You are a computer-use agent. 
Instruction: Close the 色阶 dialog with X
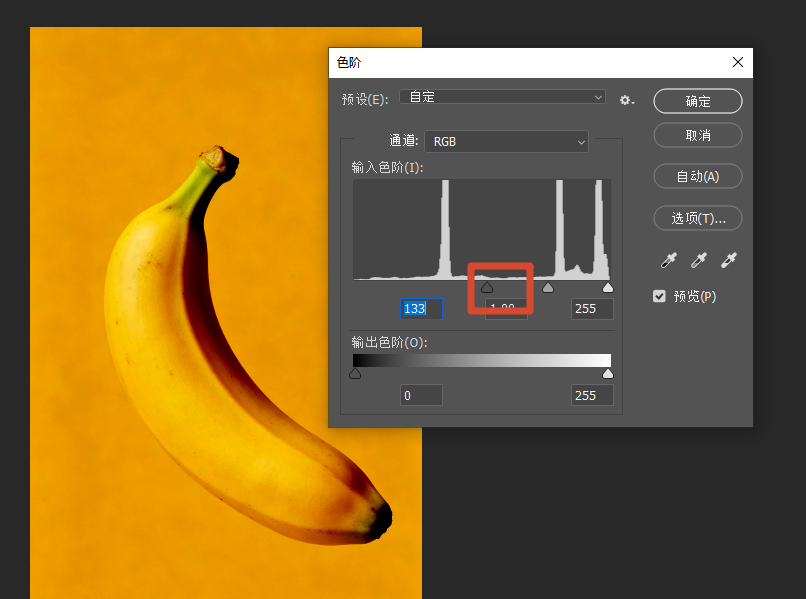coord(738,62)
